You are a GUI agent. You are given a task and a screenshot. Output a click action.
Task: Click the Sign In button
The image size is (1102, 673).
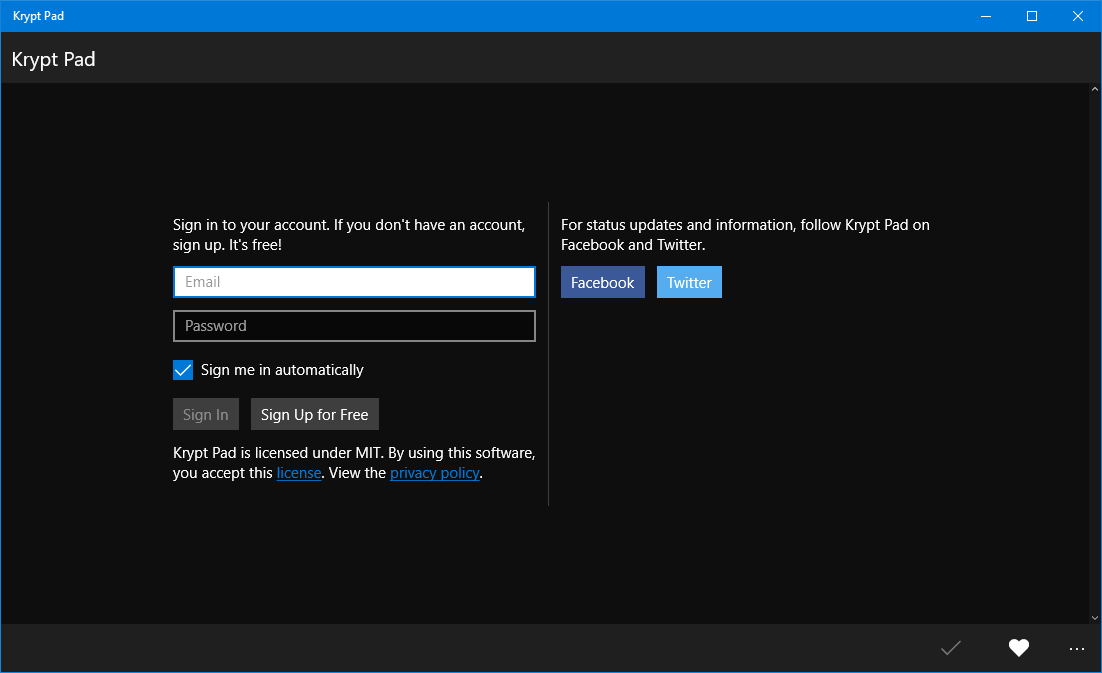[206, 414]
